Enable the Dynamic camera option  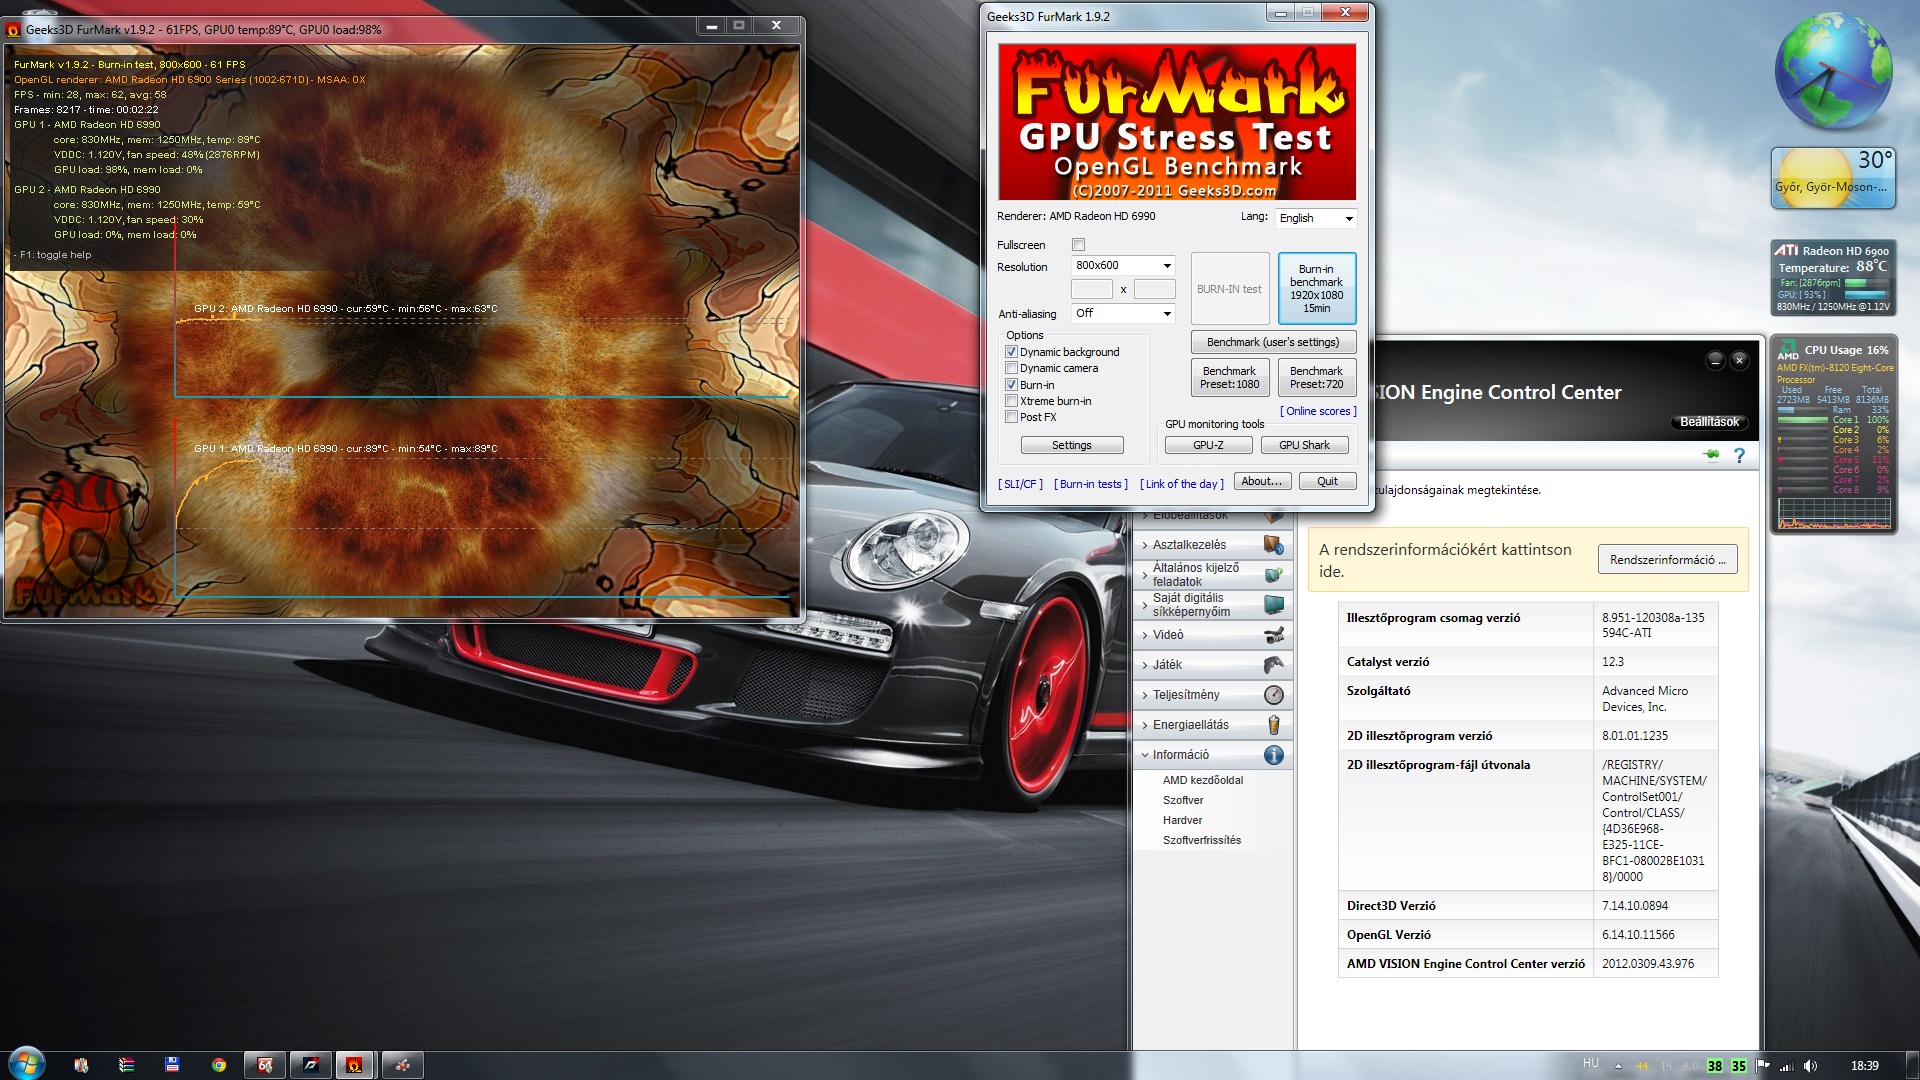(1011, 368)
